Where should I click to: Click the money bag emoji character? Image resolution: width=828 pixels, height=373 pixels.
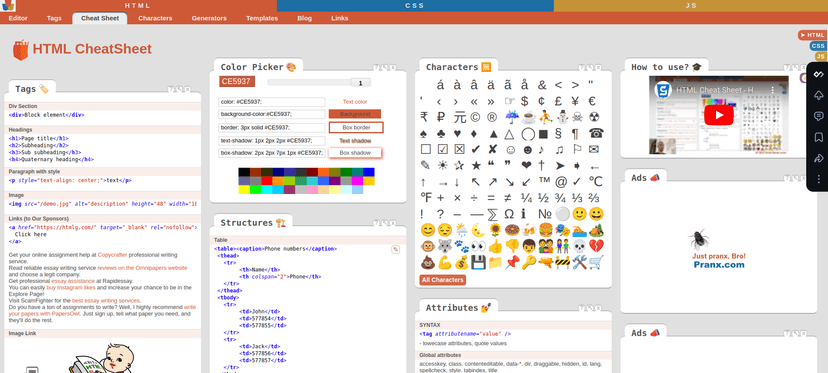(461, 263)
